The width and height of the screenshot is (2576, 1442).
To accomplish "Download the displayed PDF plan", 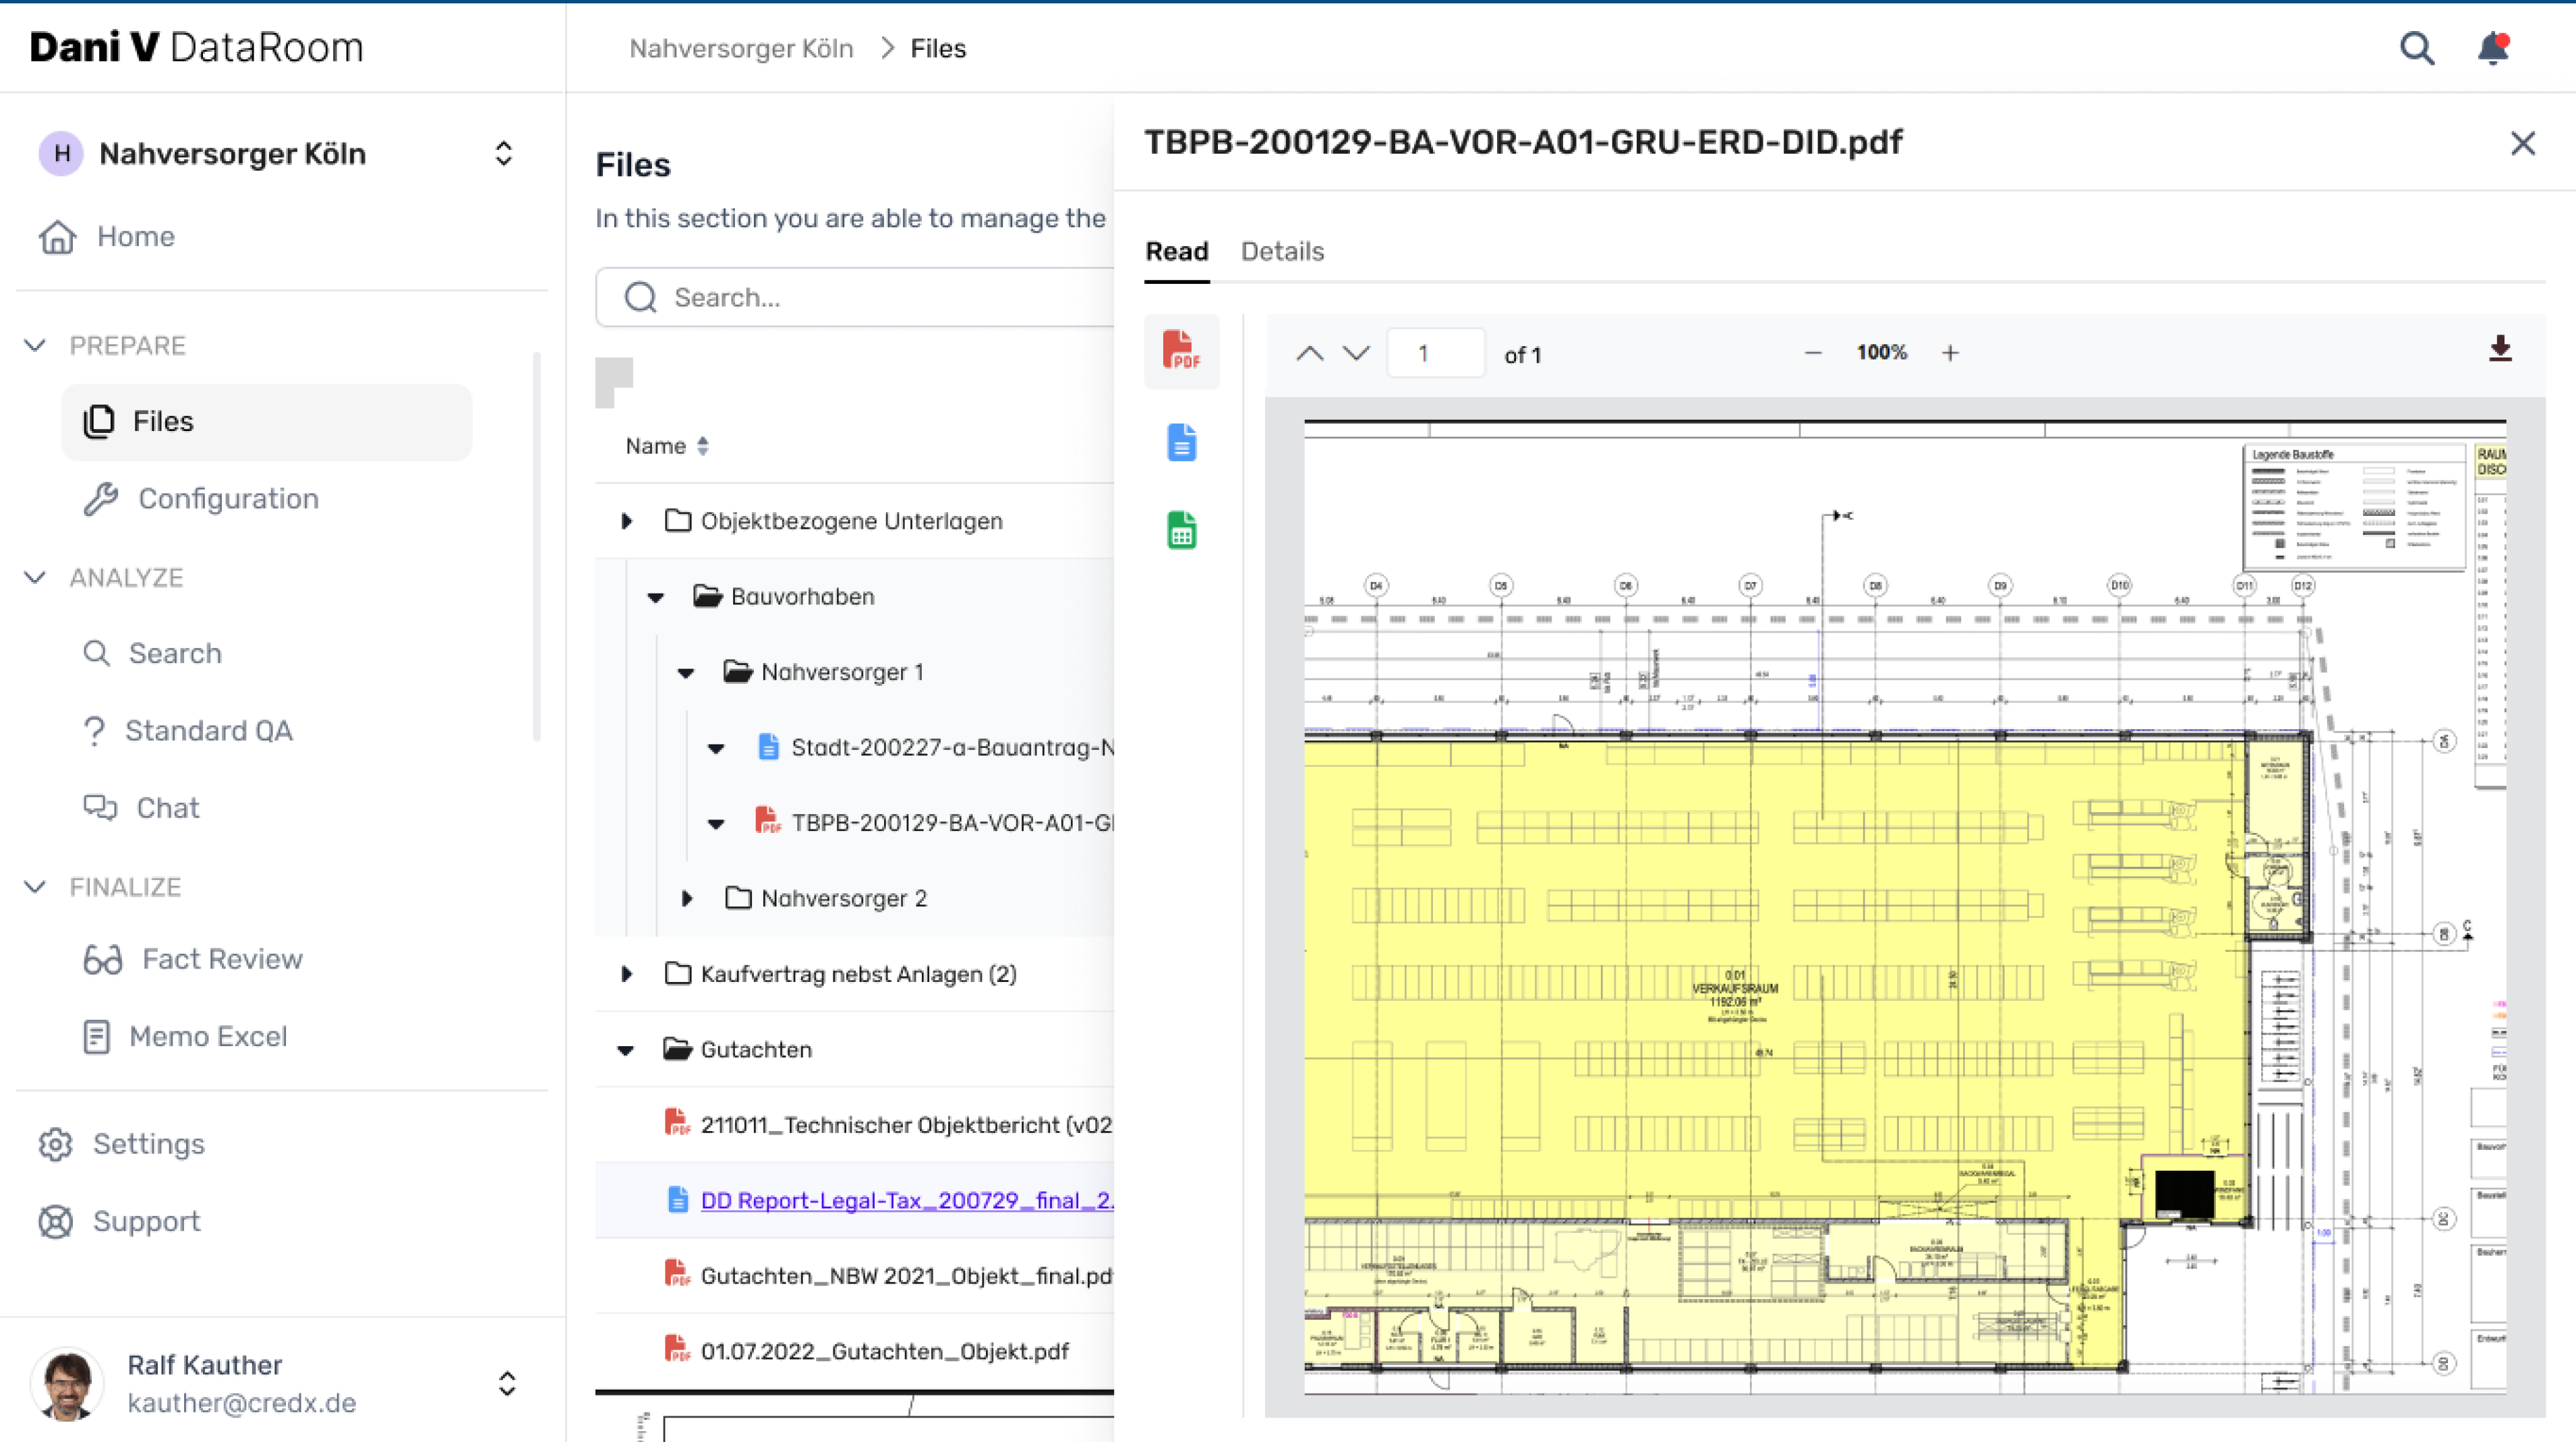I will (x=2501, y=349).
